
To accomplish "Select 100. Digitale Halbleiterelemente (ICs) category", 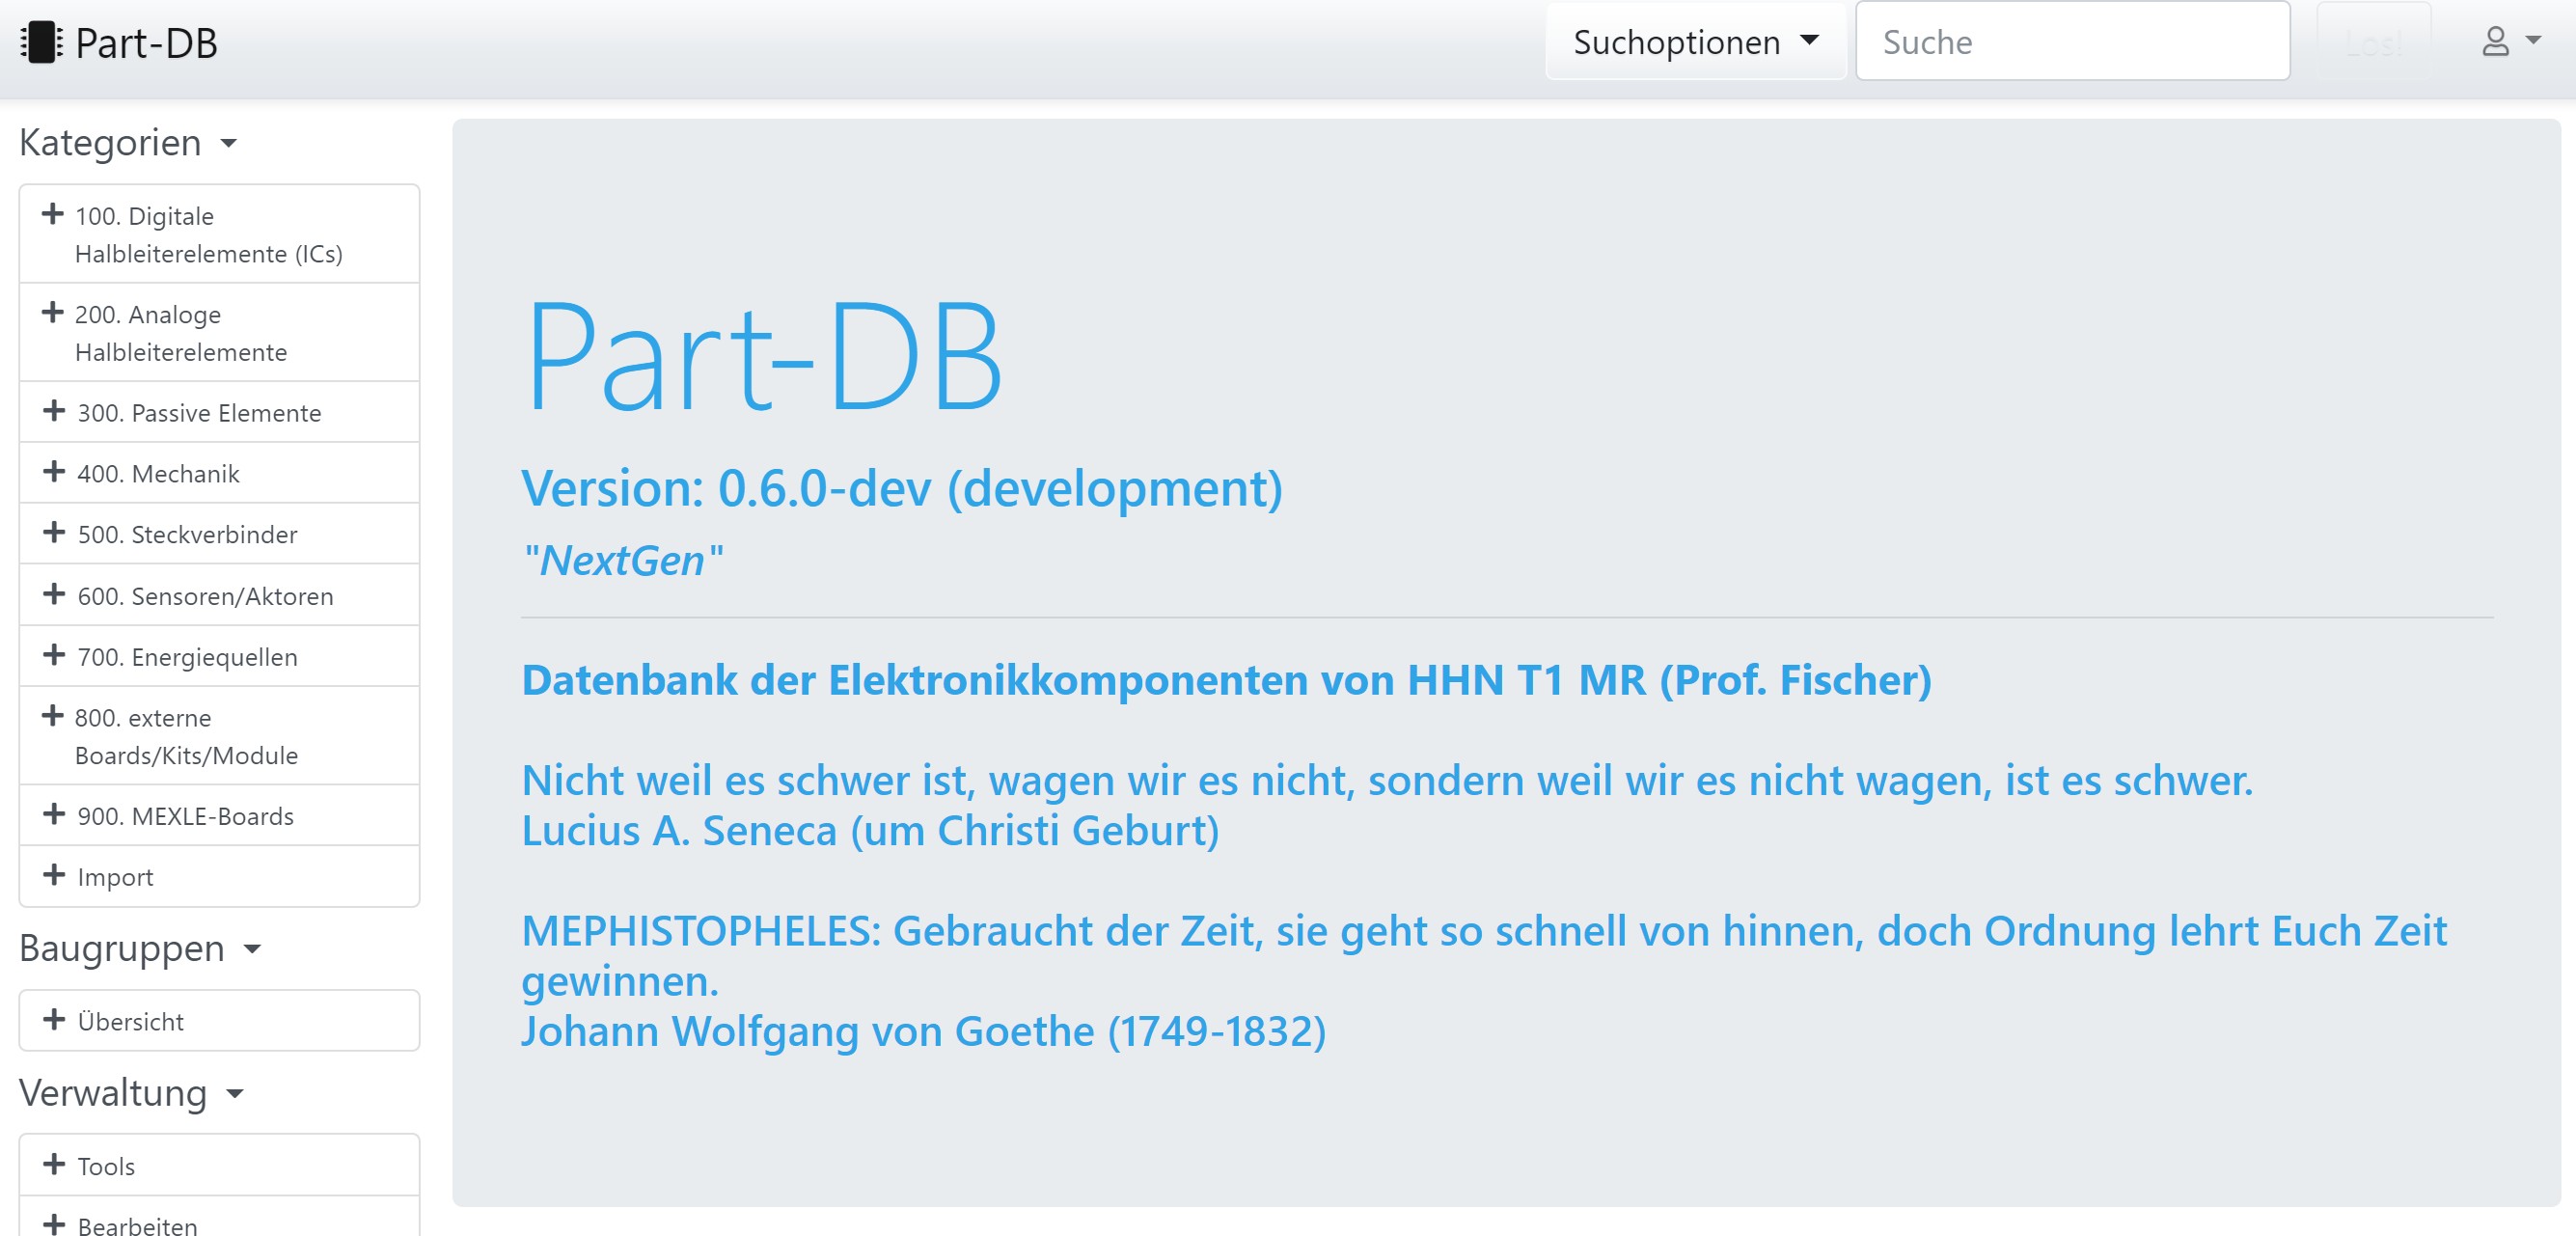I will click(208, 235).
